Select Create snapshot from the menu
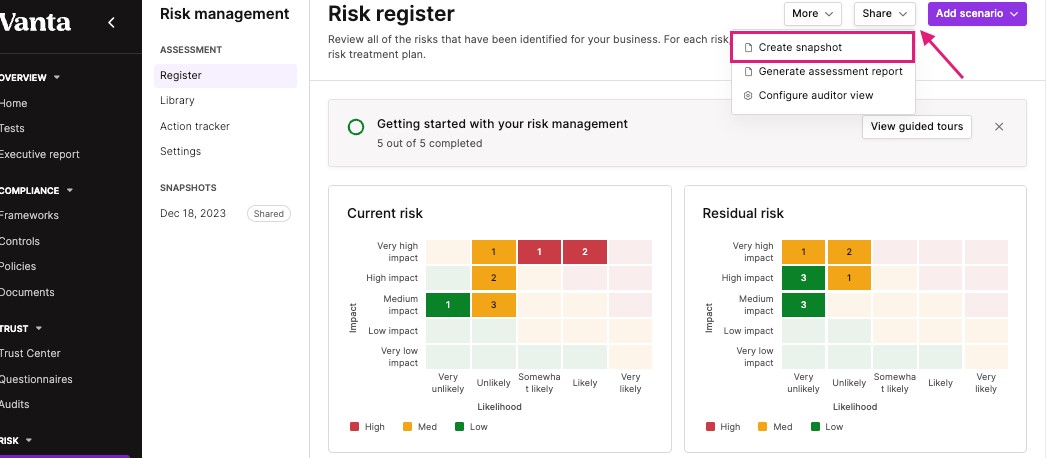 coord(823,47)
